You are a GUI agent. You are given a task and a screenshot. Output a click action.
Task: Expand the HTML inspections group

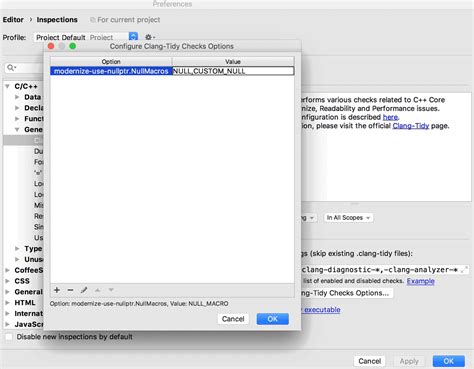(7, 303)
